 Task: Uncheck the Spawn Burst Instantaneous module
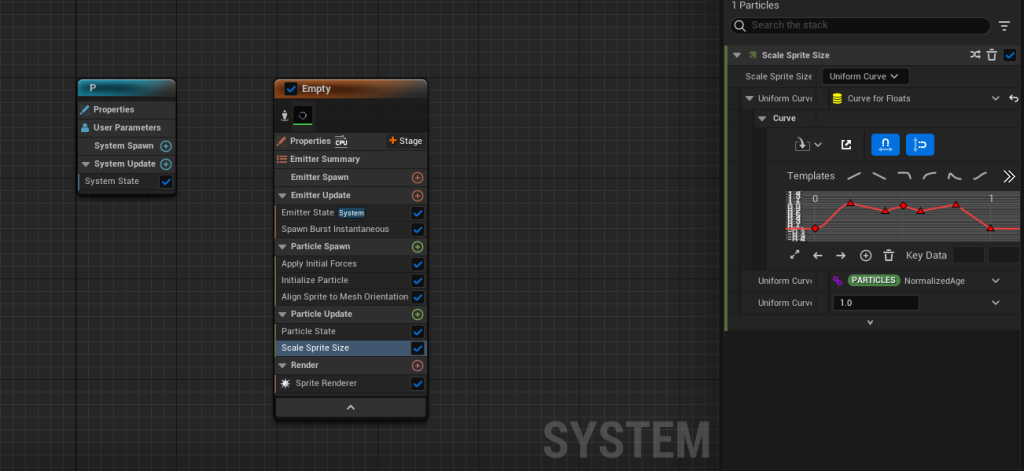[x=417, y=229]
